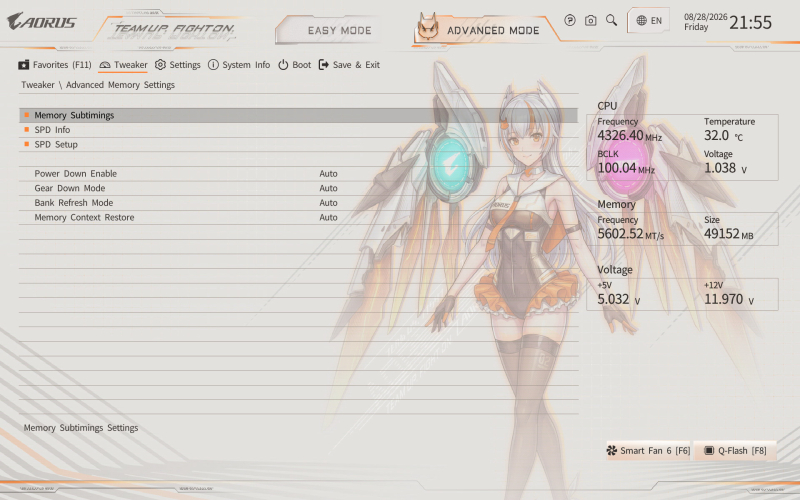Click the CPU frequency 4326.40 MHz value
The image size is (800, 500).
630,136
